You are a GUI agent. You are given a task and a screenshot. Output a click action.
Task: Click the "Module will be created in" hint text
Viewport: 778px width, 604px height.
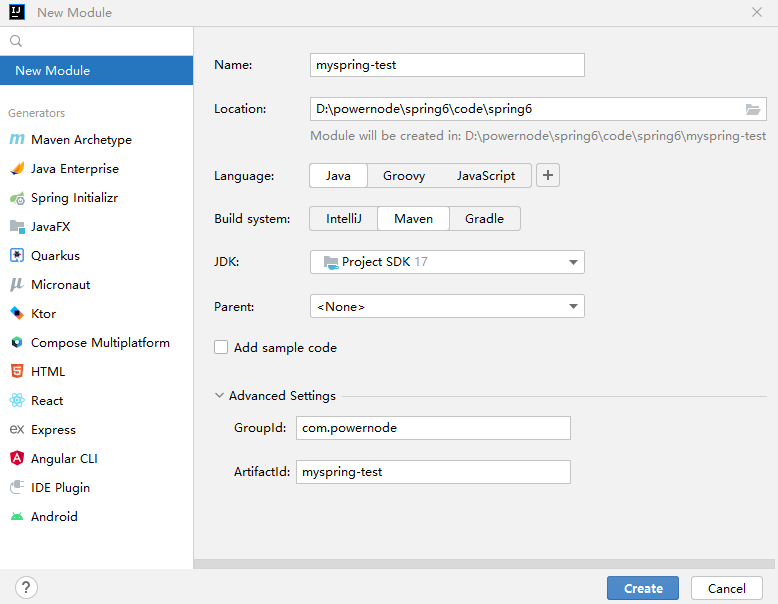point(538,136)
